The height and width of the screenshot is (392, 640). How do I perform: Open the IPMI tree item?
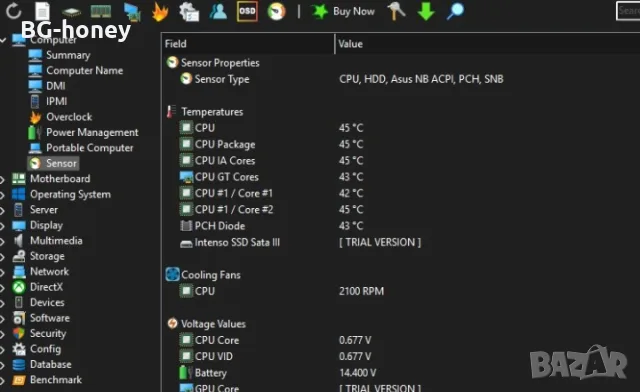pos(56,101)
